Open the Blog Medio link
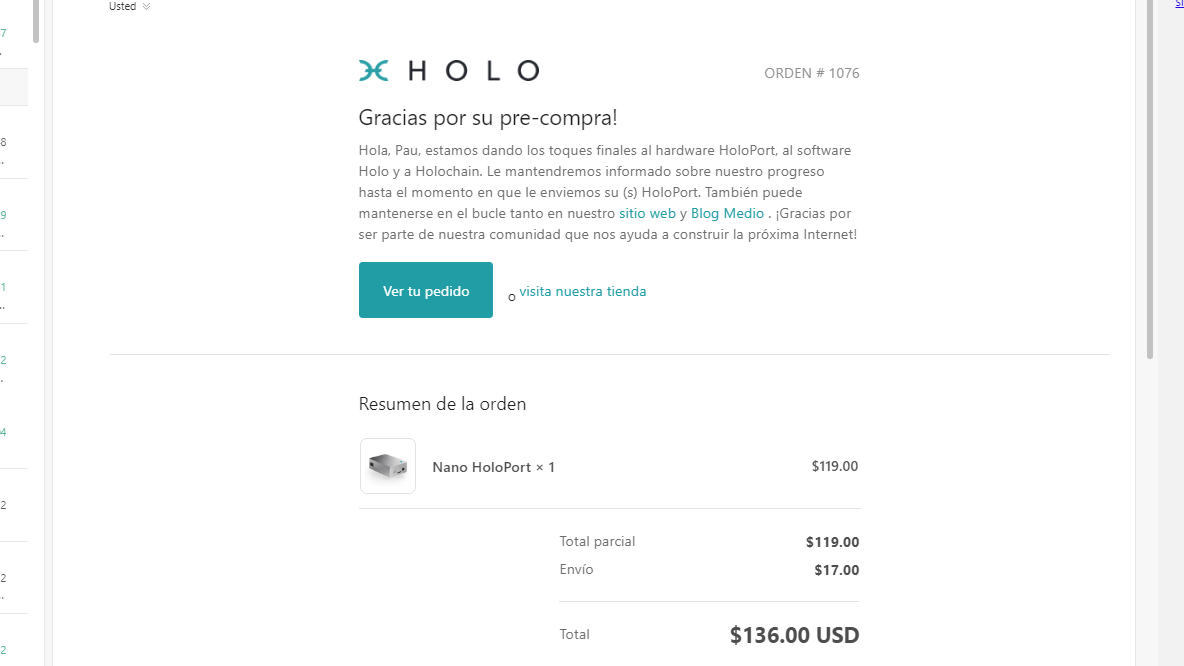 click(727, 214)
